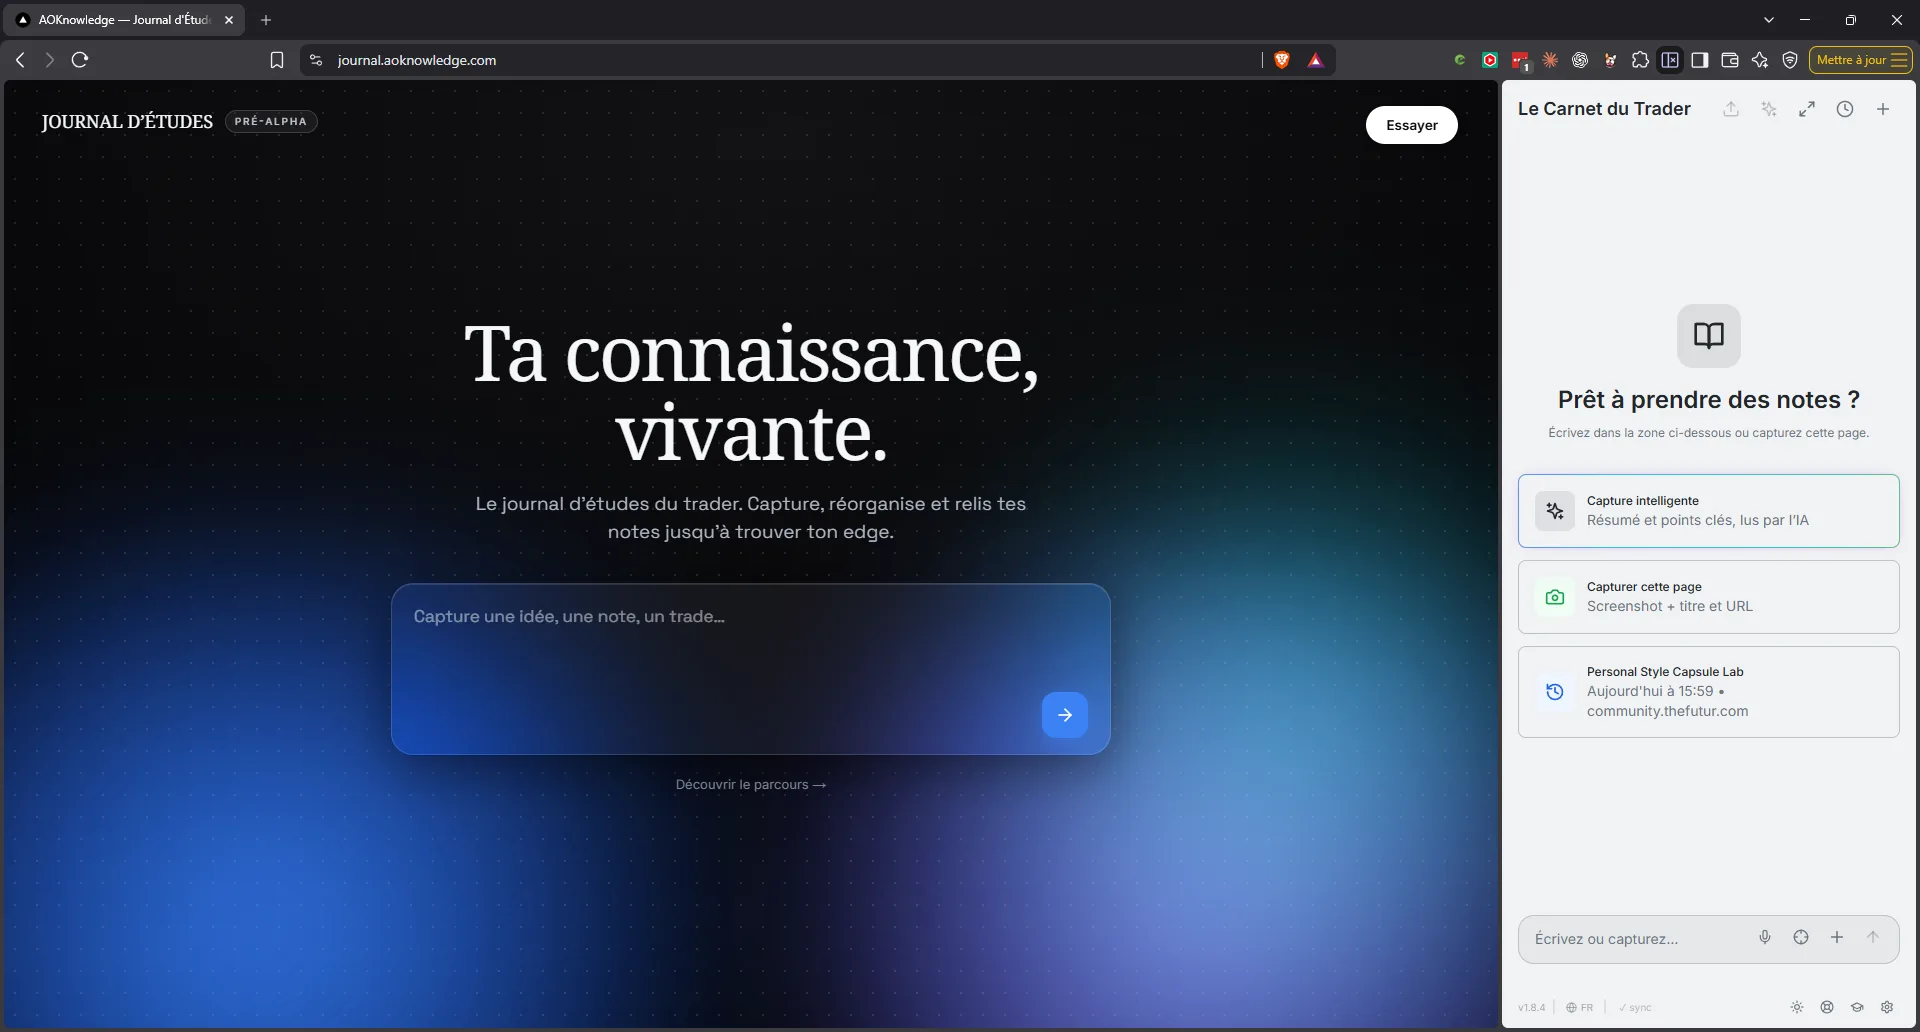Click the microphone icon in the note input
The height and width of the screenshot is (1032, 1920).
(1765, 937)
